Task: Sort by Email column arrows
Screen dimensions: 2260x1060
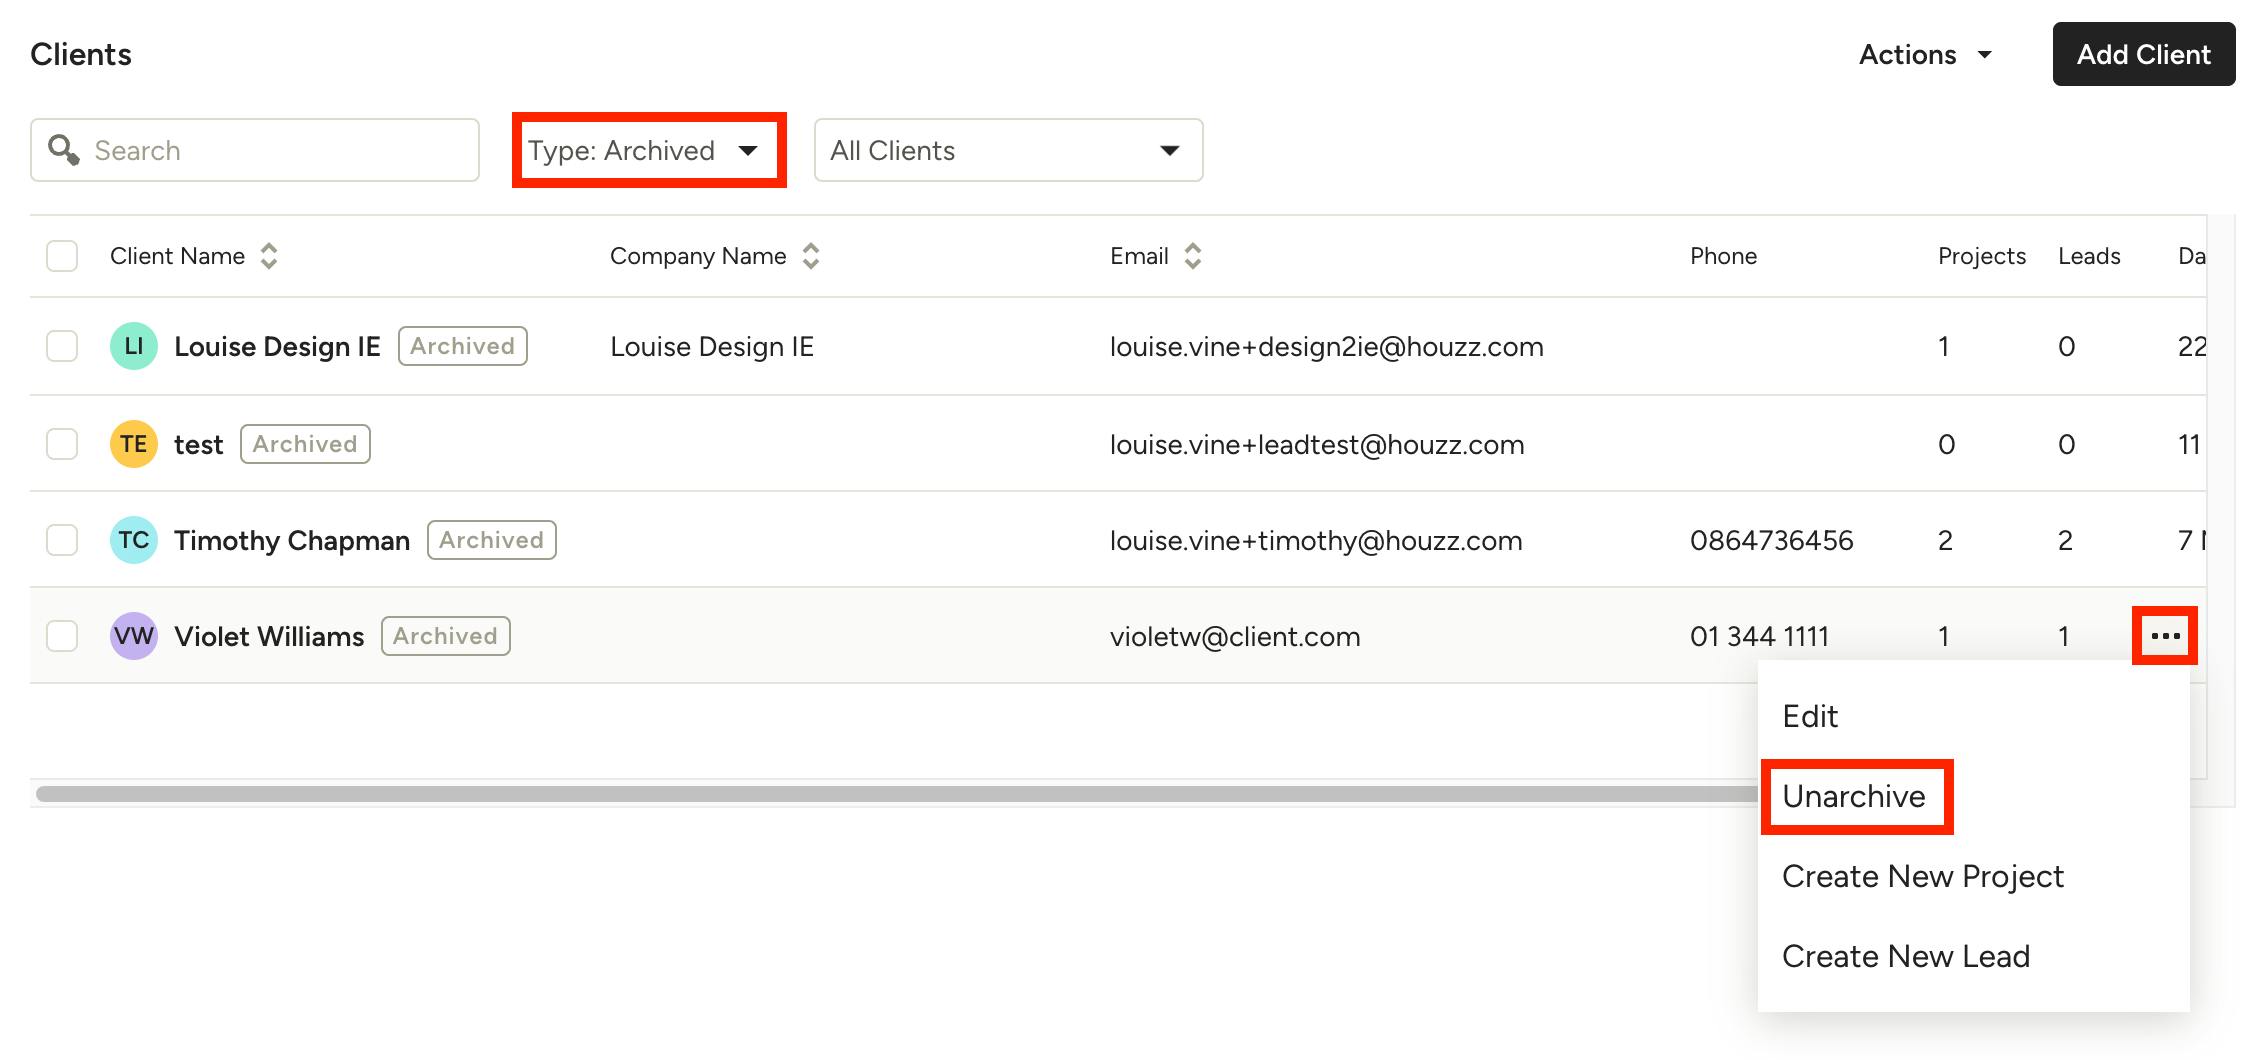Action: pos(1193,256)
